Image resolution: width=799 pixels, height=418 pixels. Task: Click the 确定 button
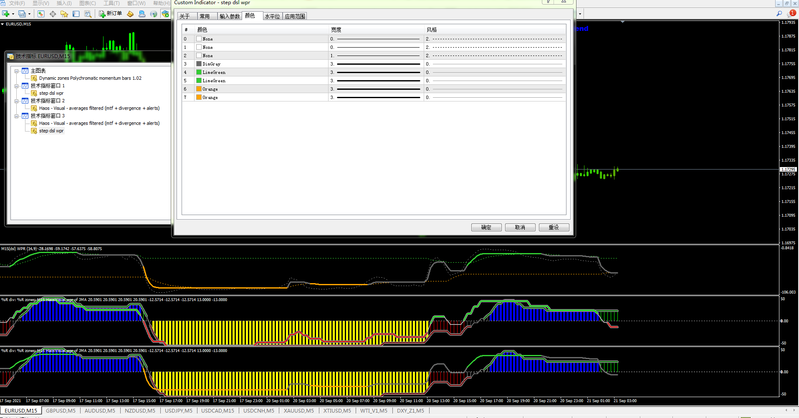[486, 227]
